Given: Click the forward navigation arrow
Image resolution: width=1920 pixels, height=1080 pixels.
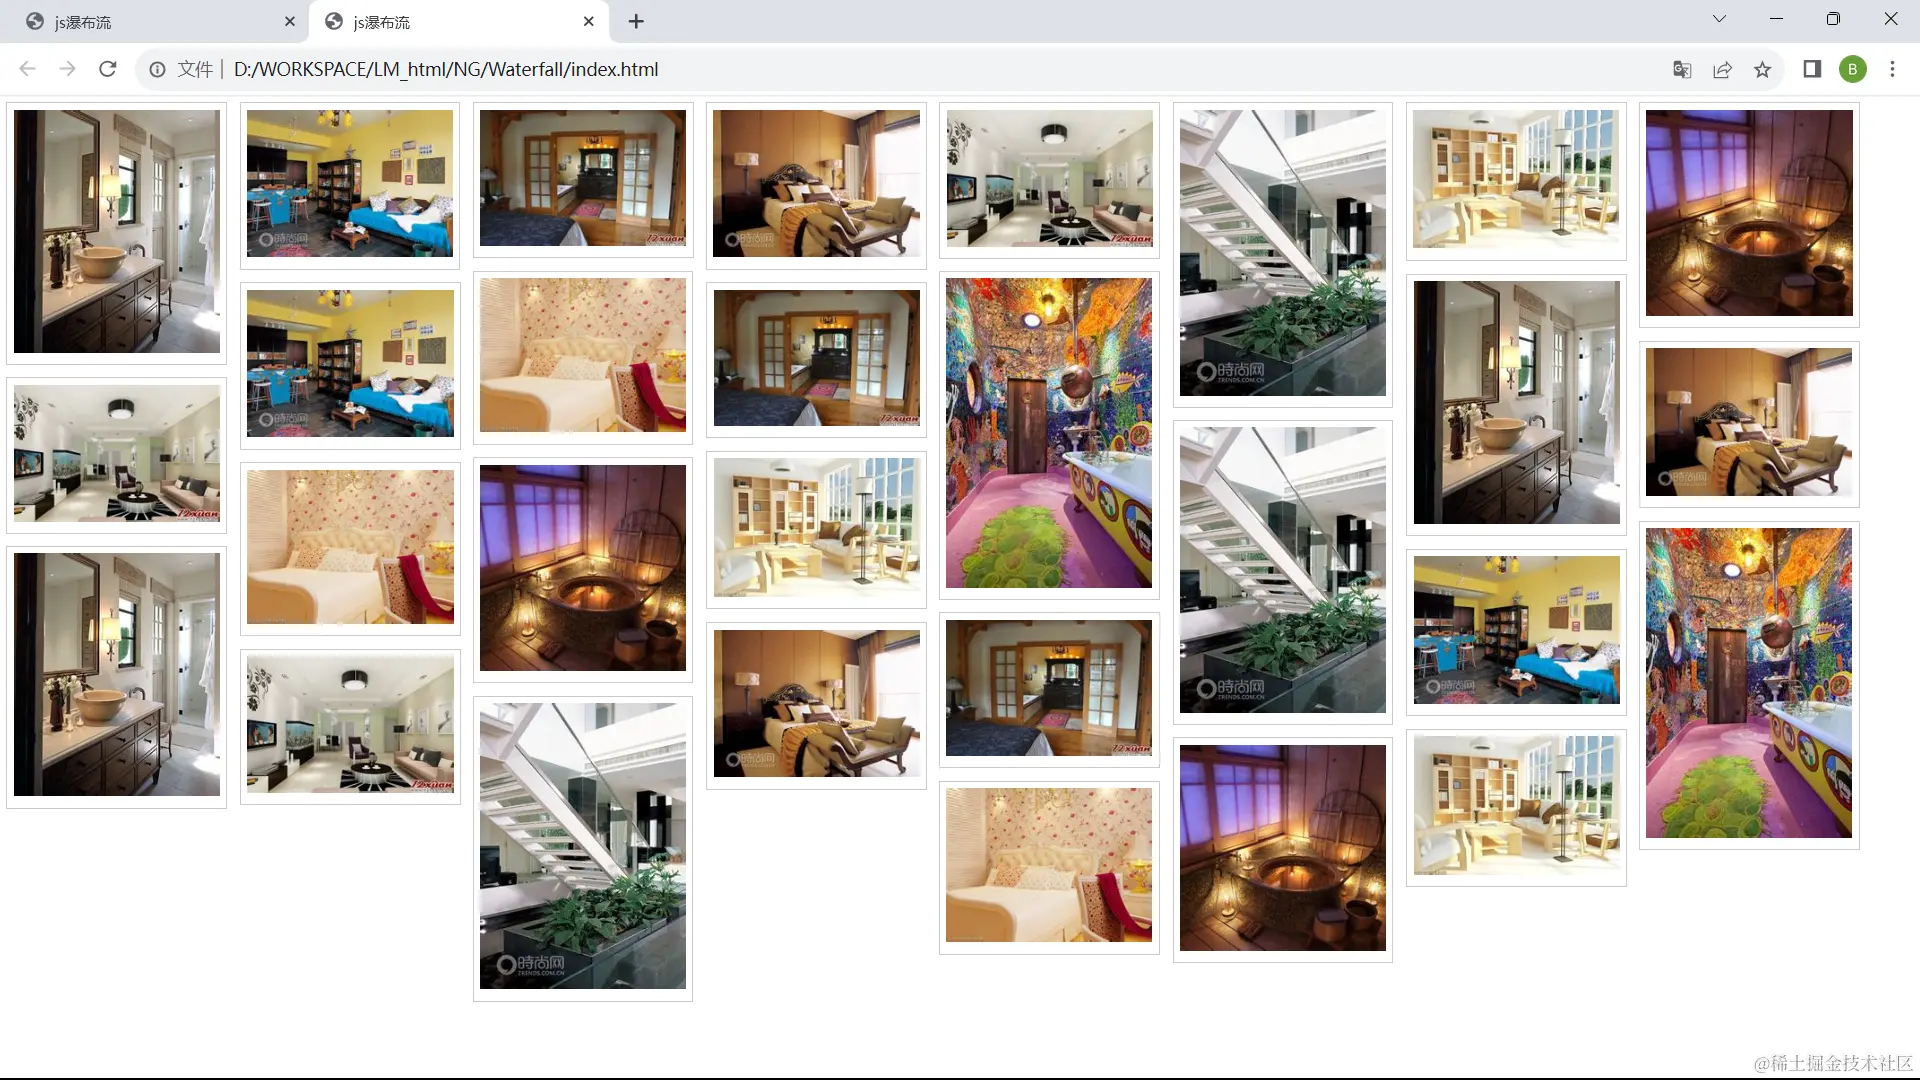Looking at the screenshot, I should [x=67, y=69].
